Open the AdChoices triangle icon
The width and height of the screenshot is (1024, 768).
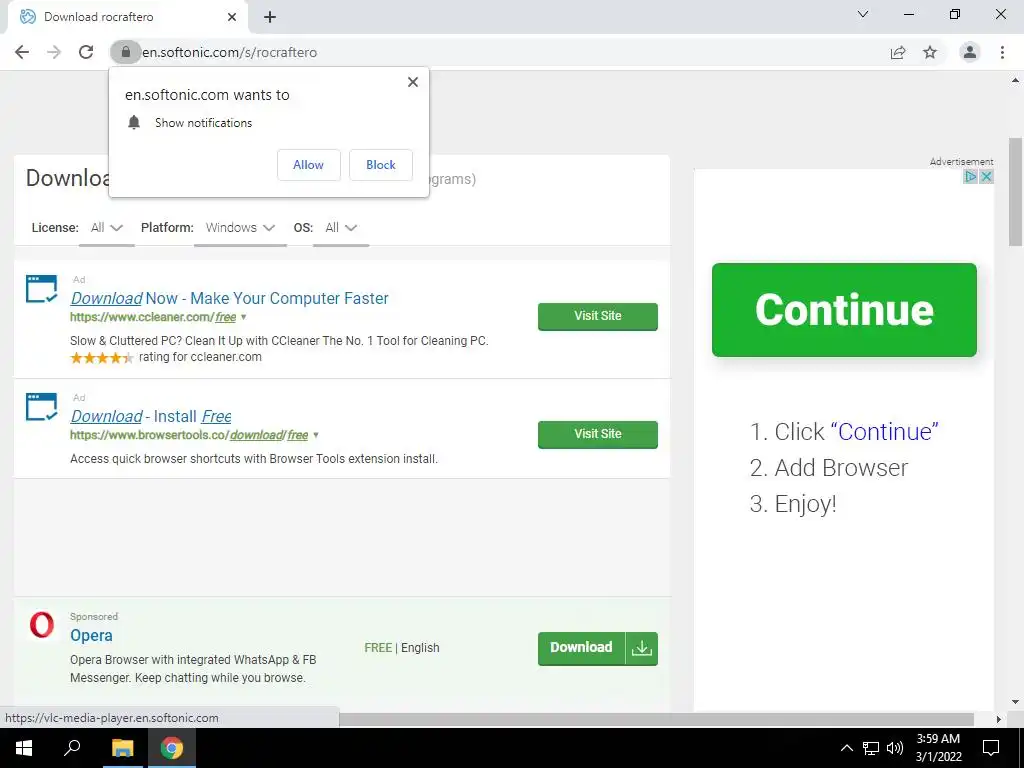coord(970,176)
